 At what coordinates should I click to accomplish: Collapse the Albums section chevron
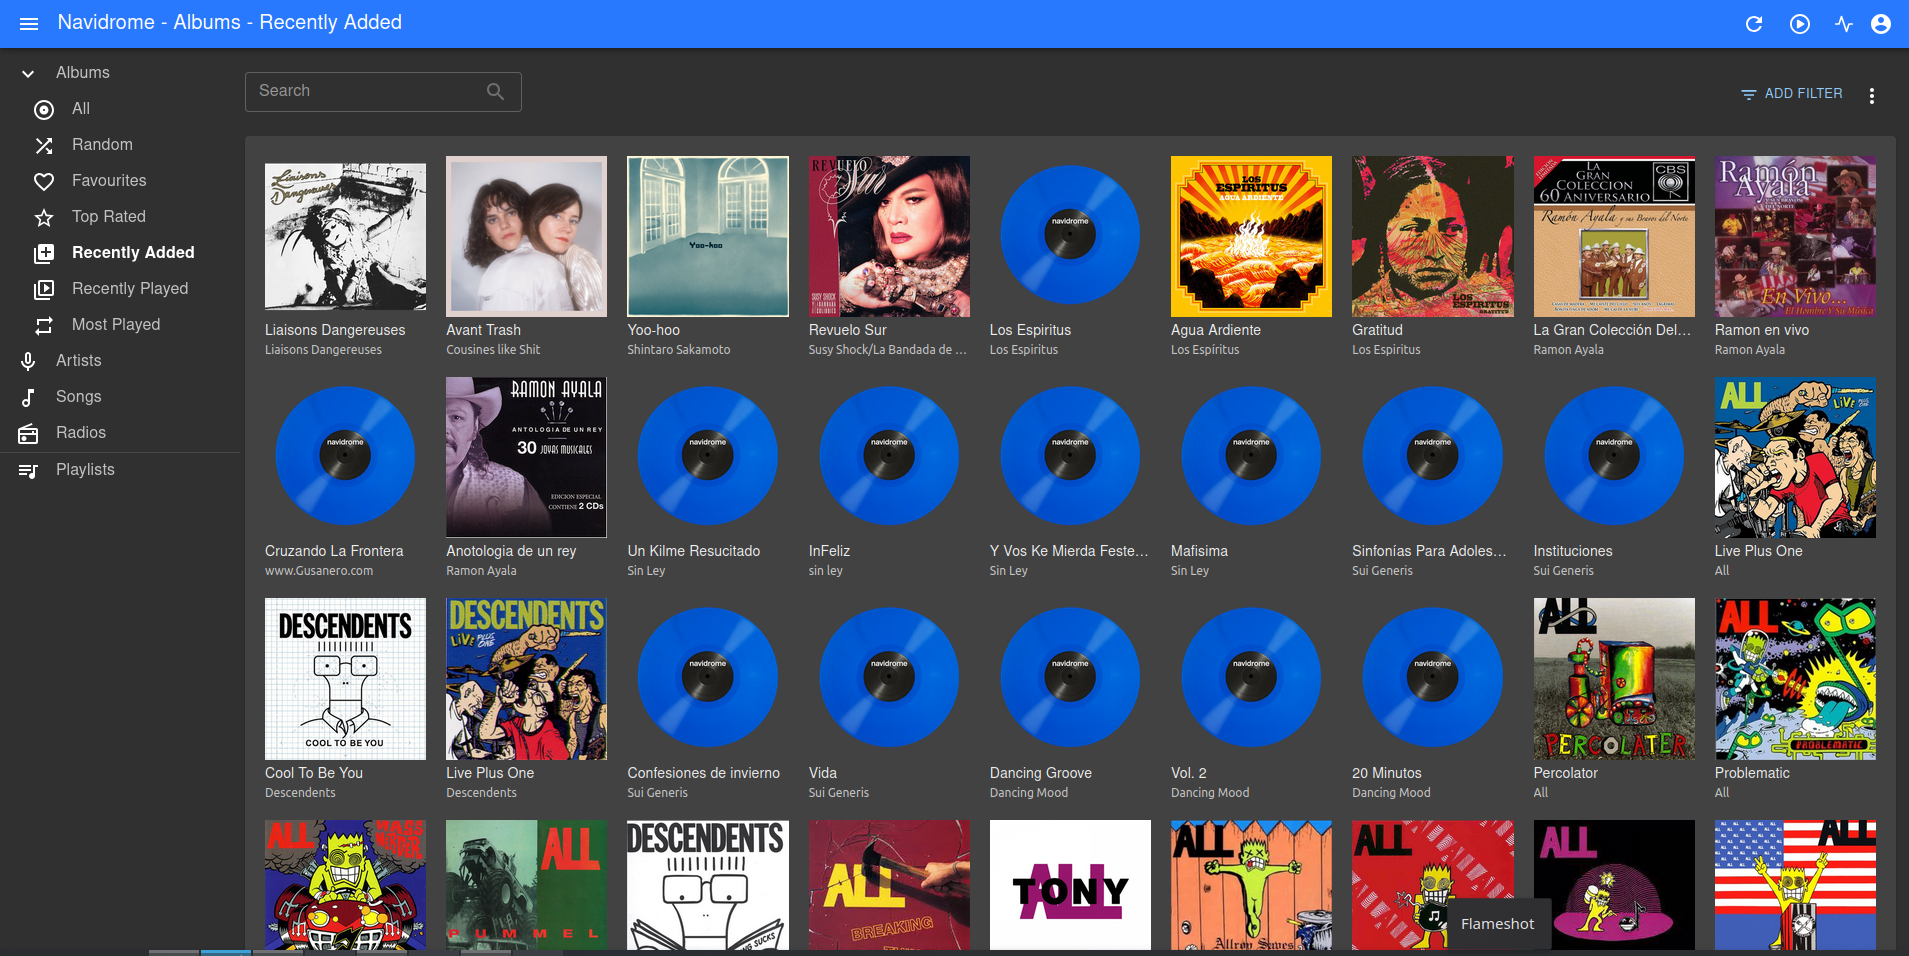point(28,73)
